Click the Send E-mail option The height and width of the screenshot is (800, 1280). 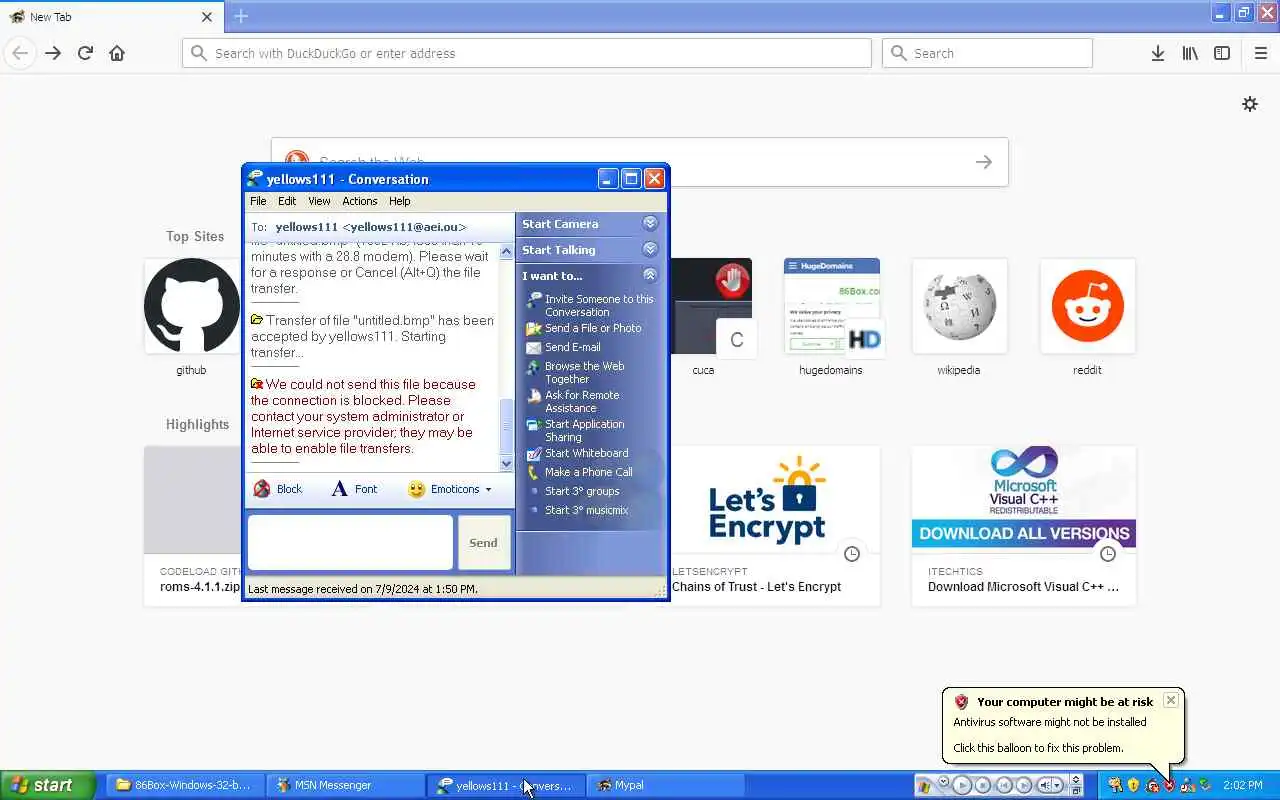coord(564,347)
